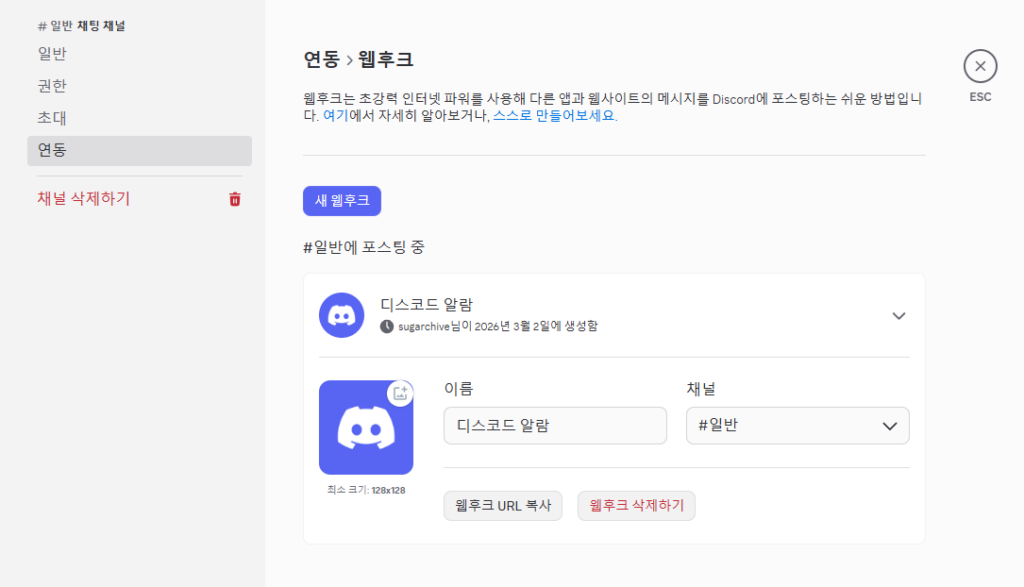The image size is (1024, 587).
Task: Follow the 스스로 만들어보세요 link
Action: (555, 116)
